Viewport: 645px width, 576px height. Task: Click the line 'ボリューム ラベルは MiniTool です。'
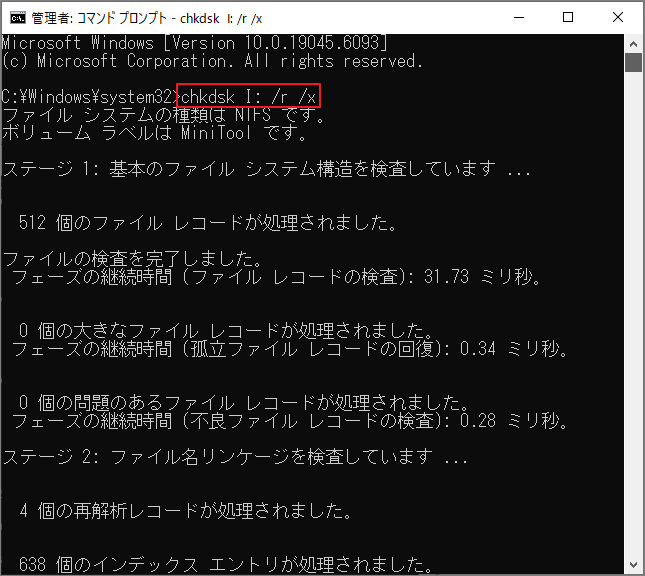click(x=155, y=132)
